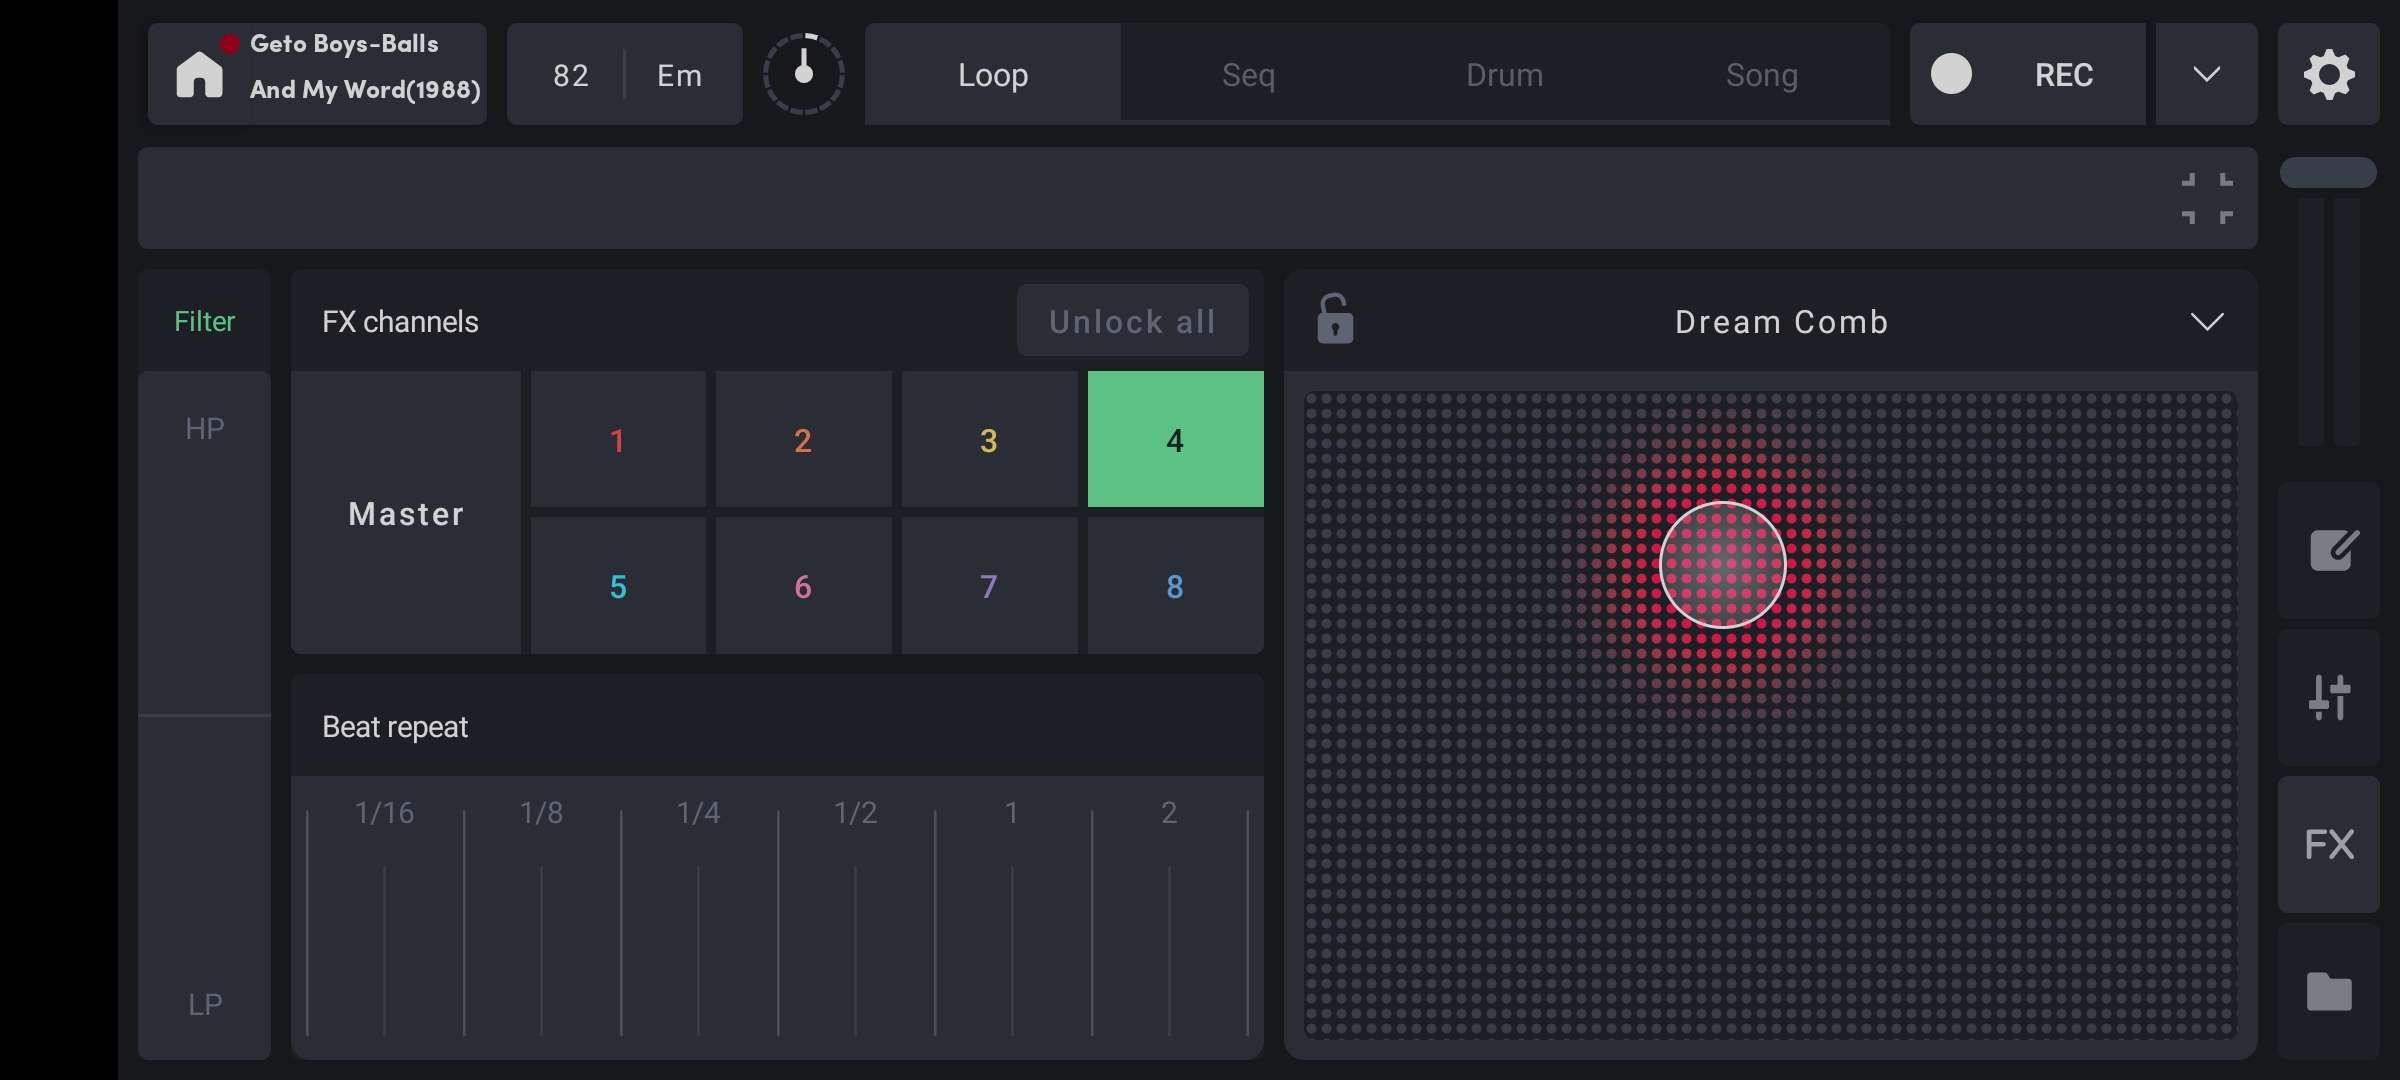
Task: Select FX channel 6
Action: pyautogui.click(x=803, y=586)
